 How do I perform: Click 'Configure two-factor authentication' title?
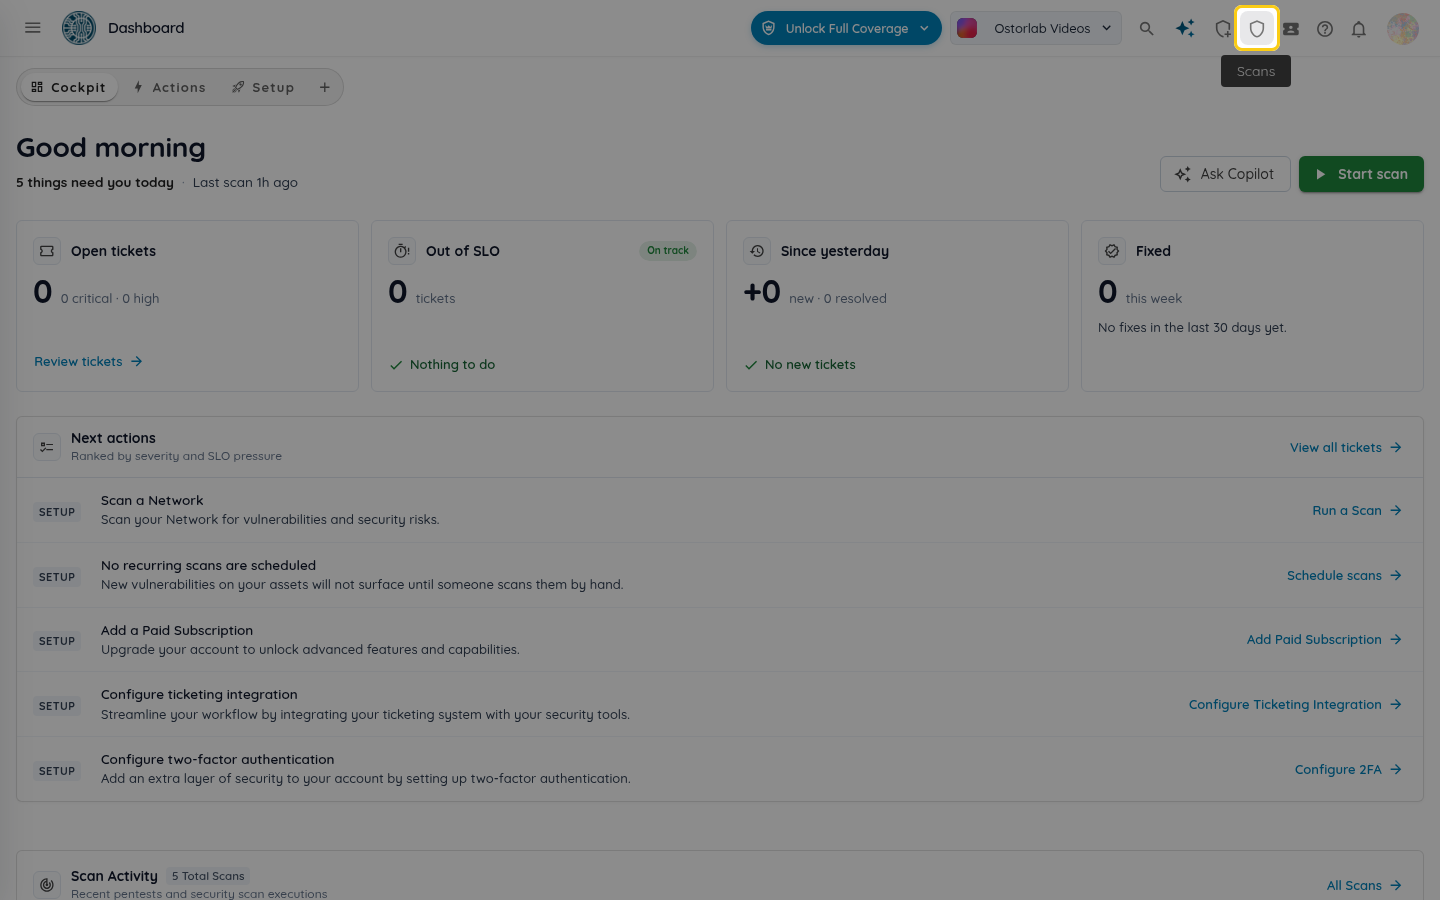click(218, 760)
